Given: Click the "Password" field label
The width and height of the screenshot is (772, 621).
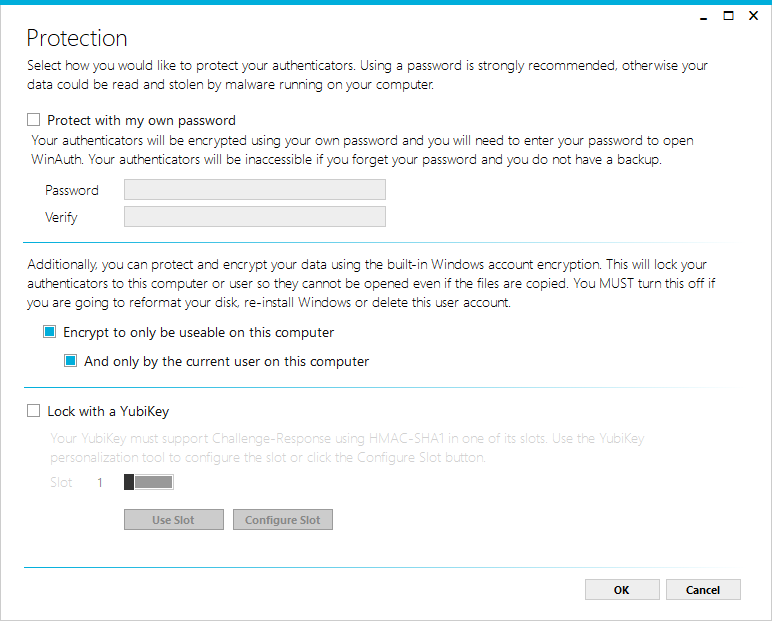Looking at the screenshot, I should (x=72, y=190).
